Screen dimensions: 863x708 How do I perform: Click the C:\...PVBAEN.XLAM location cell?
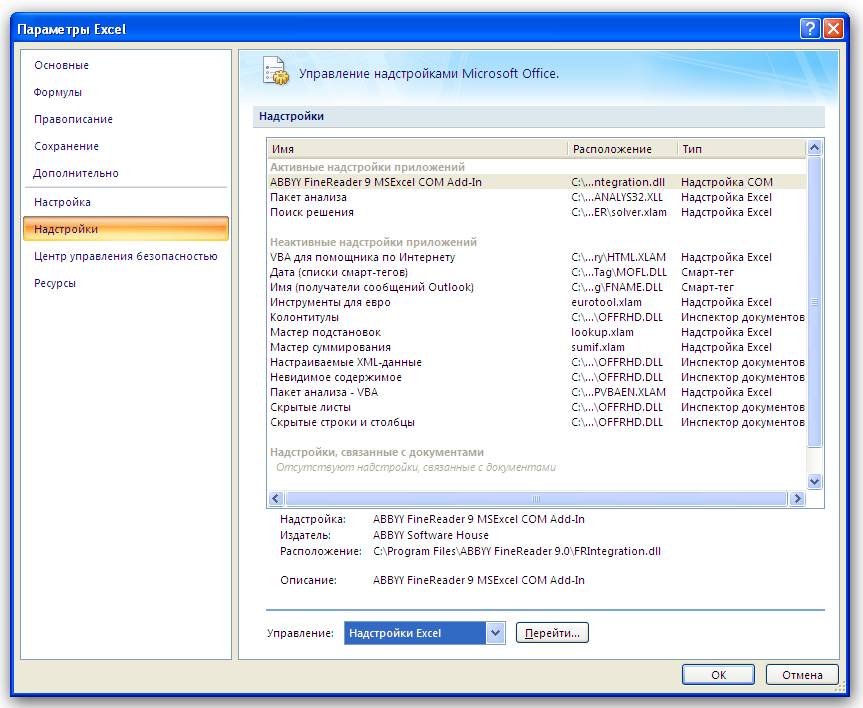618,392
